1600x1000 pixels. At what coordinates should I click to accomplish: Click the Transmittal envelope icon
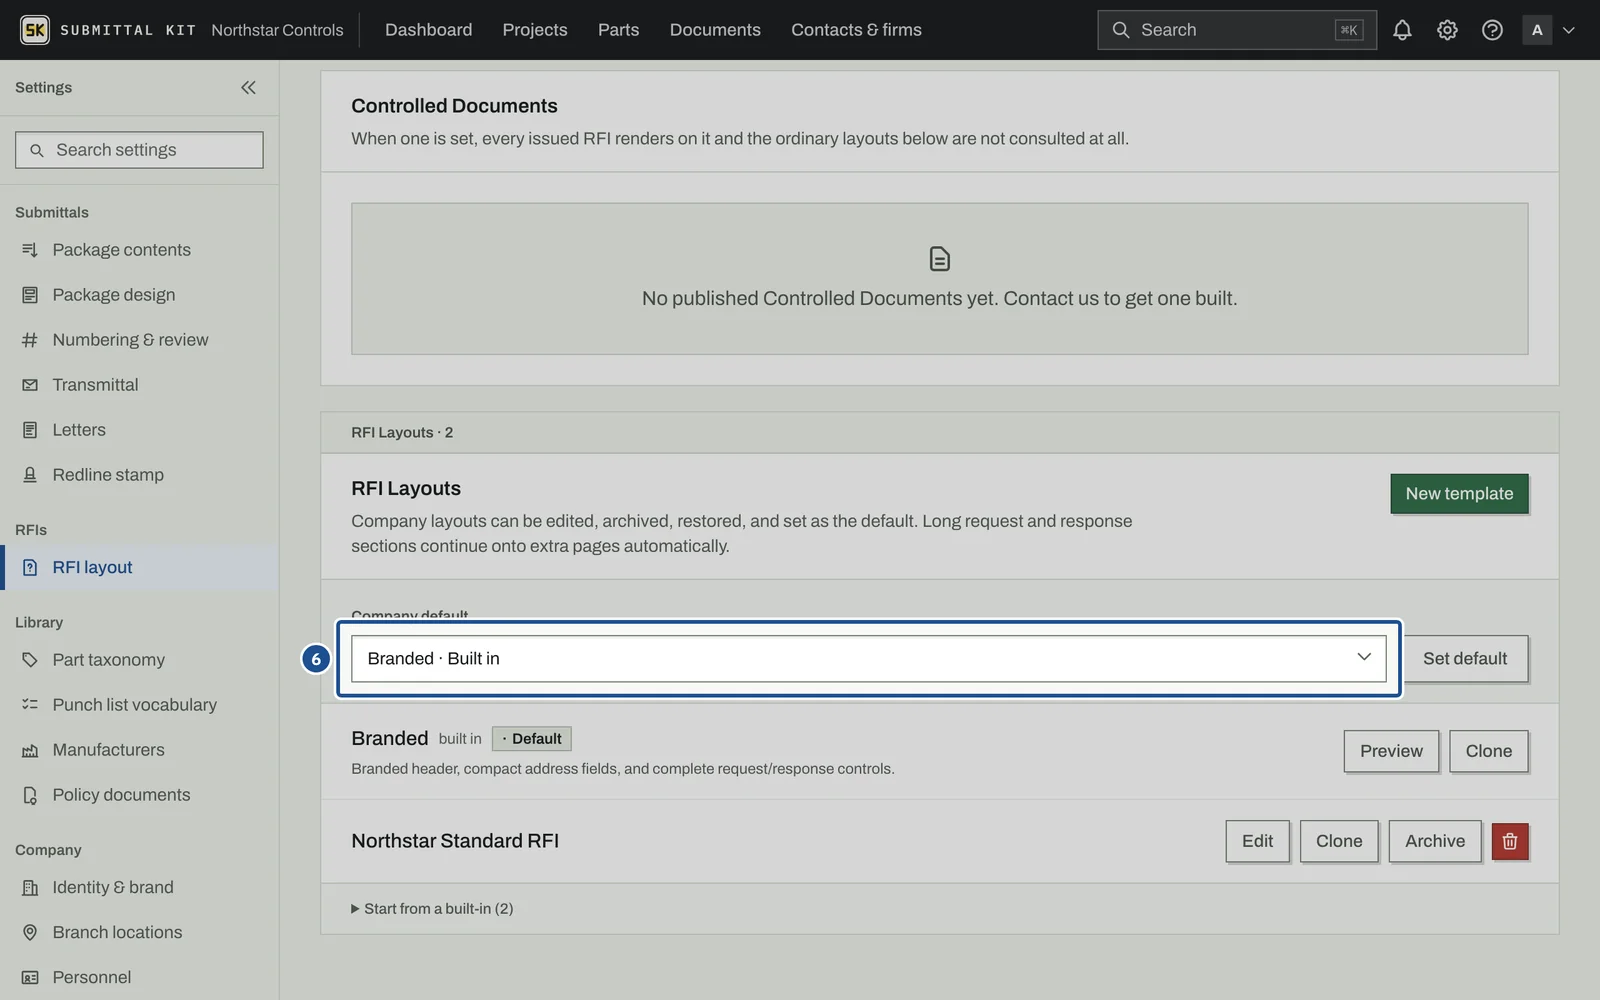[30, 385]
